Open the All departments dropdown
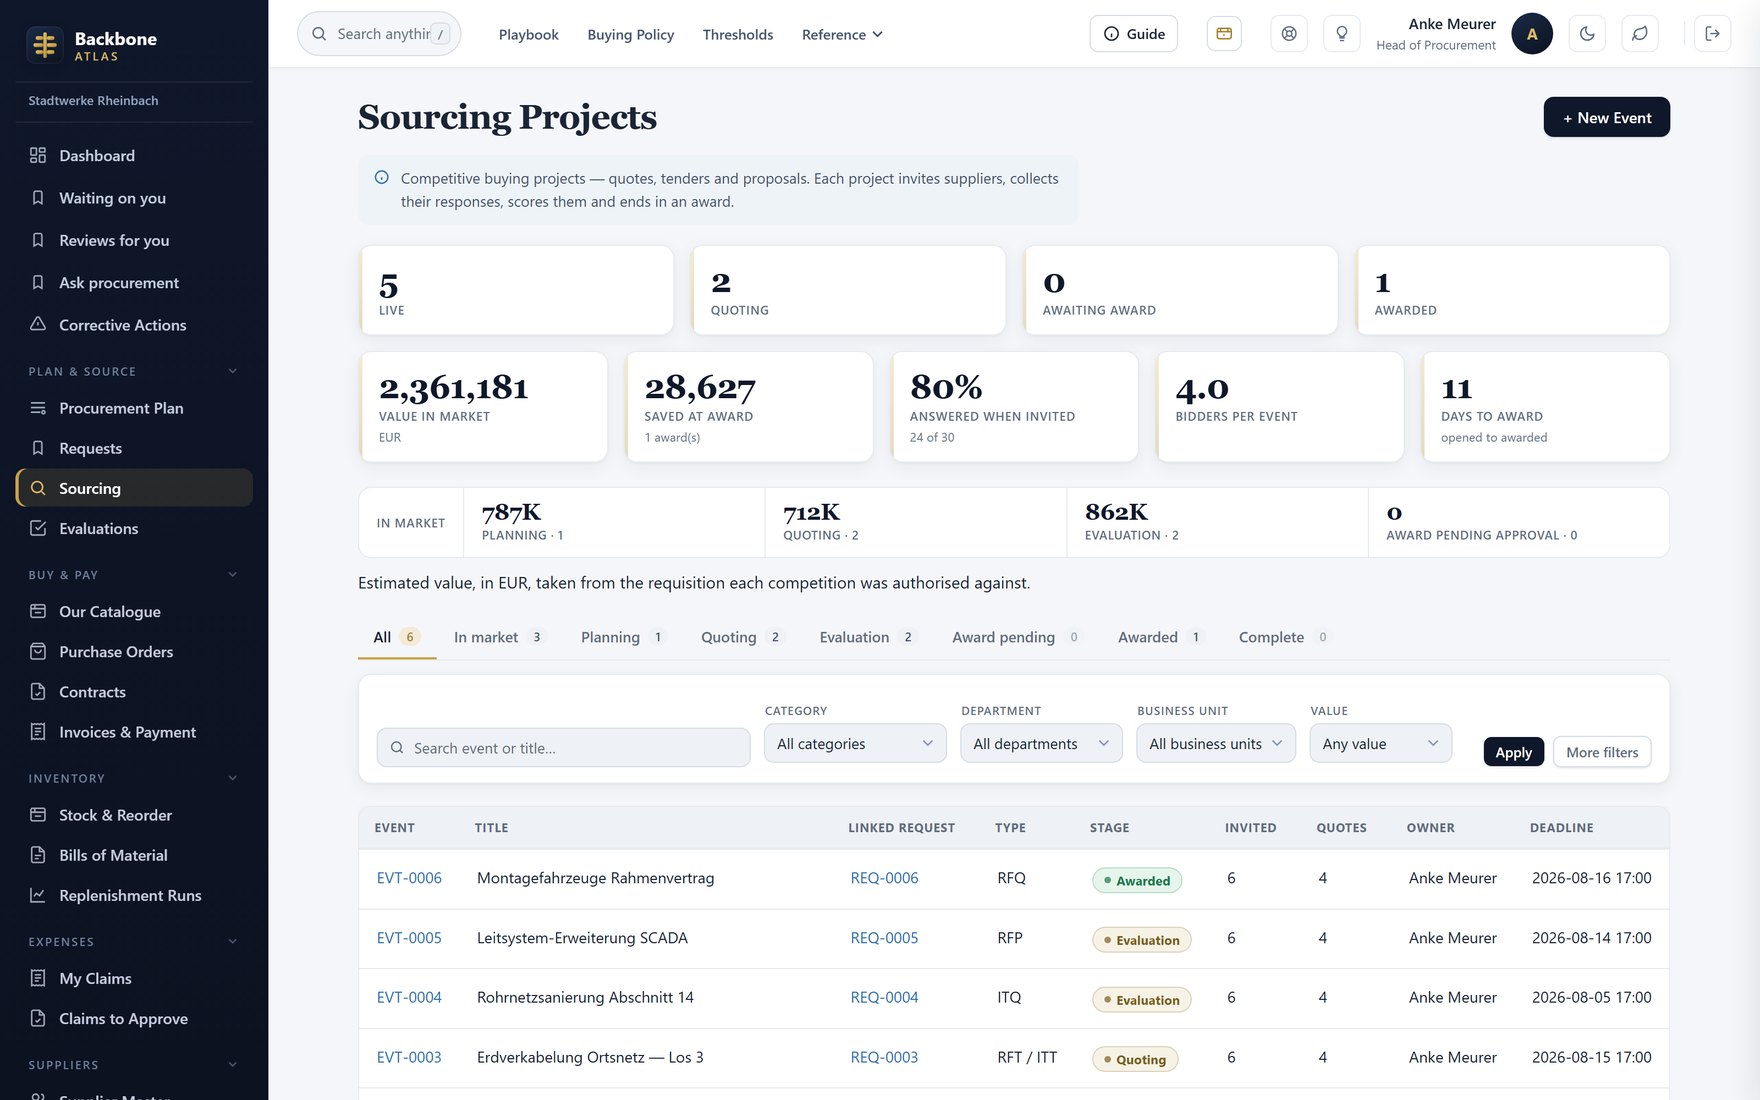Image resolution: width=1760 pixels, height=1100 pixels. pyautogui.click(x=1041, y=743)
